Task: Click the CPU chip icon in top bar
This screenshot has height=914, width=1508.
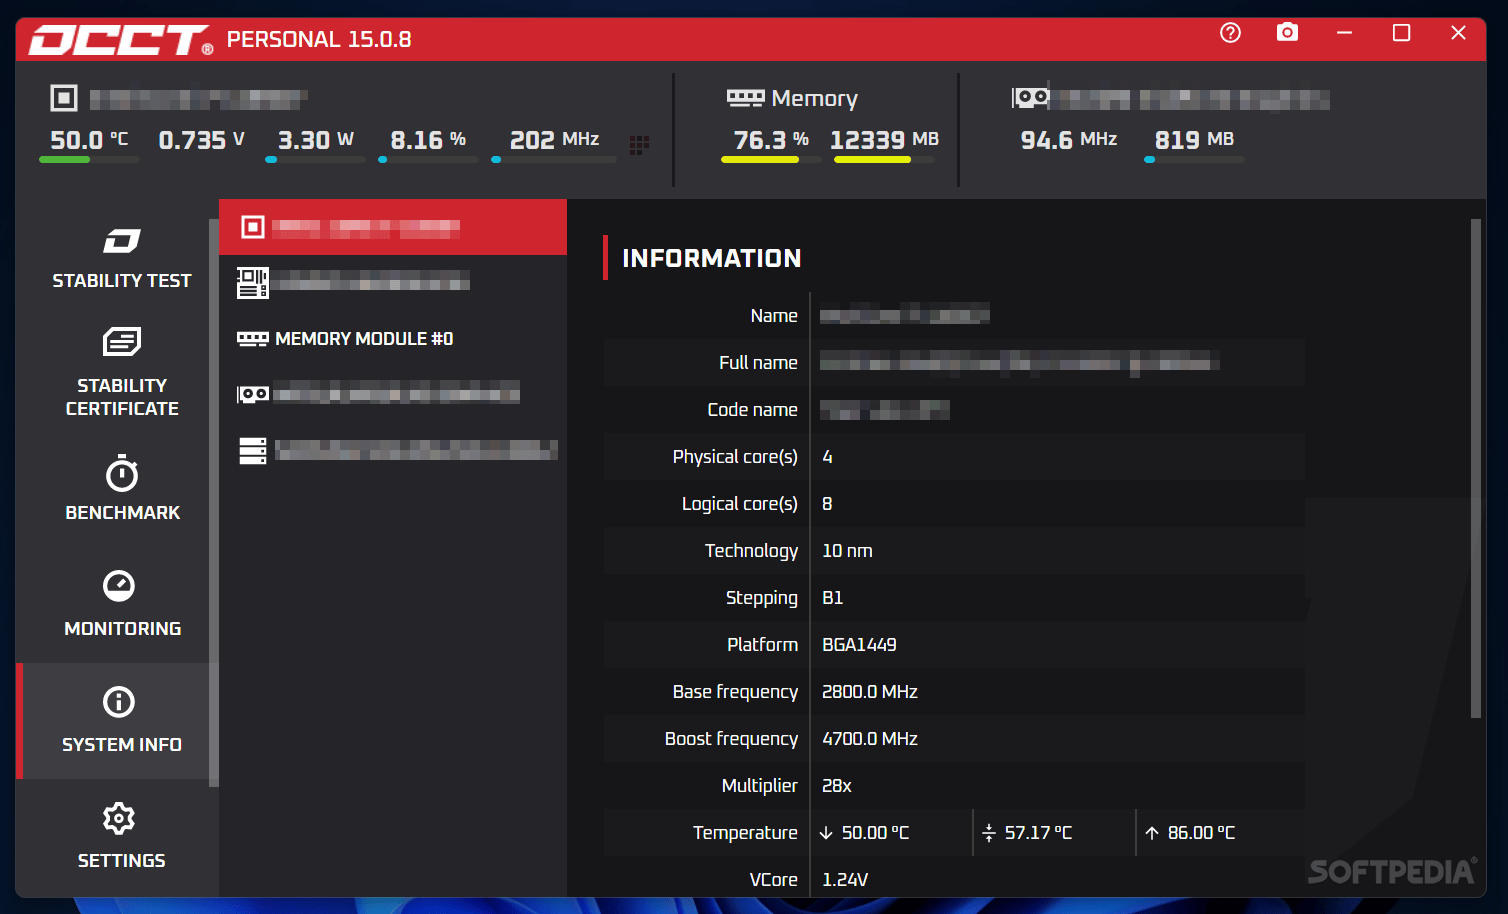Action: (64, 98)
